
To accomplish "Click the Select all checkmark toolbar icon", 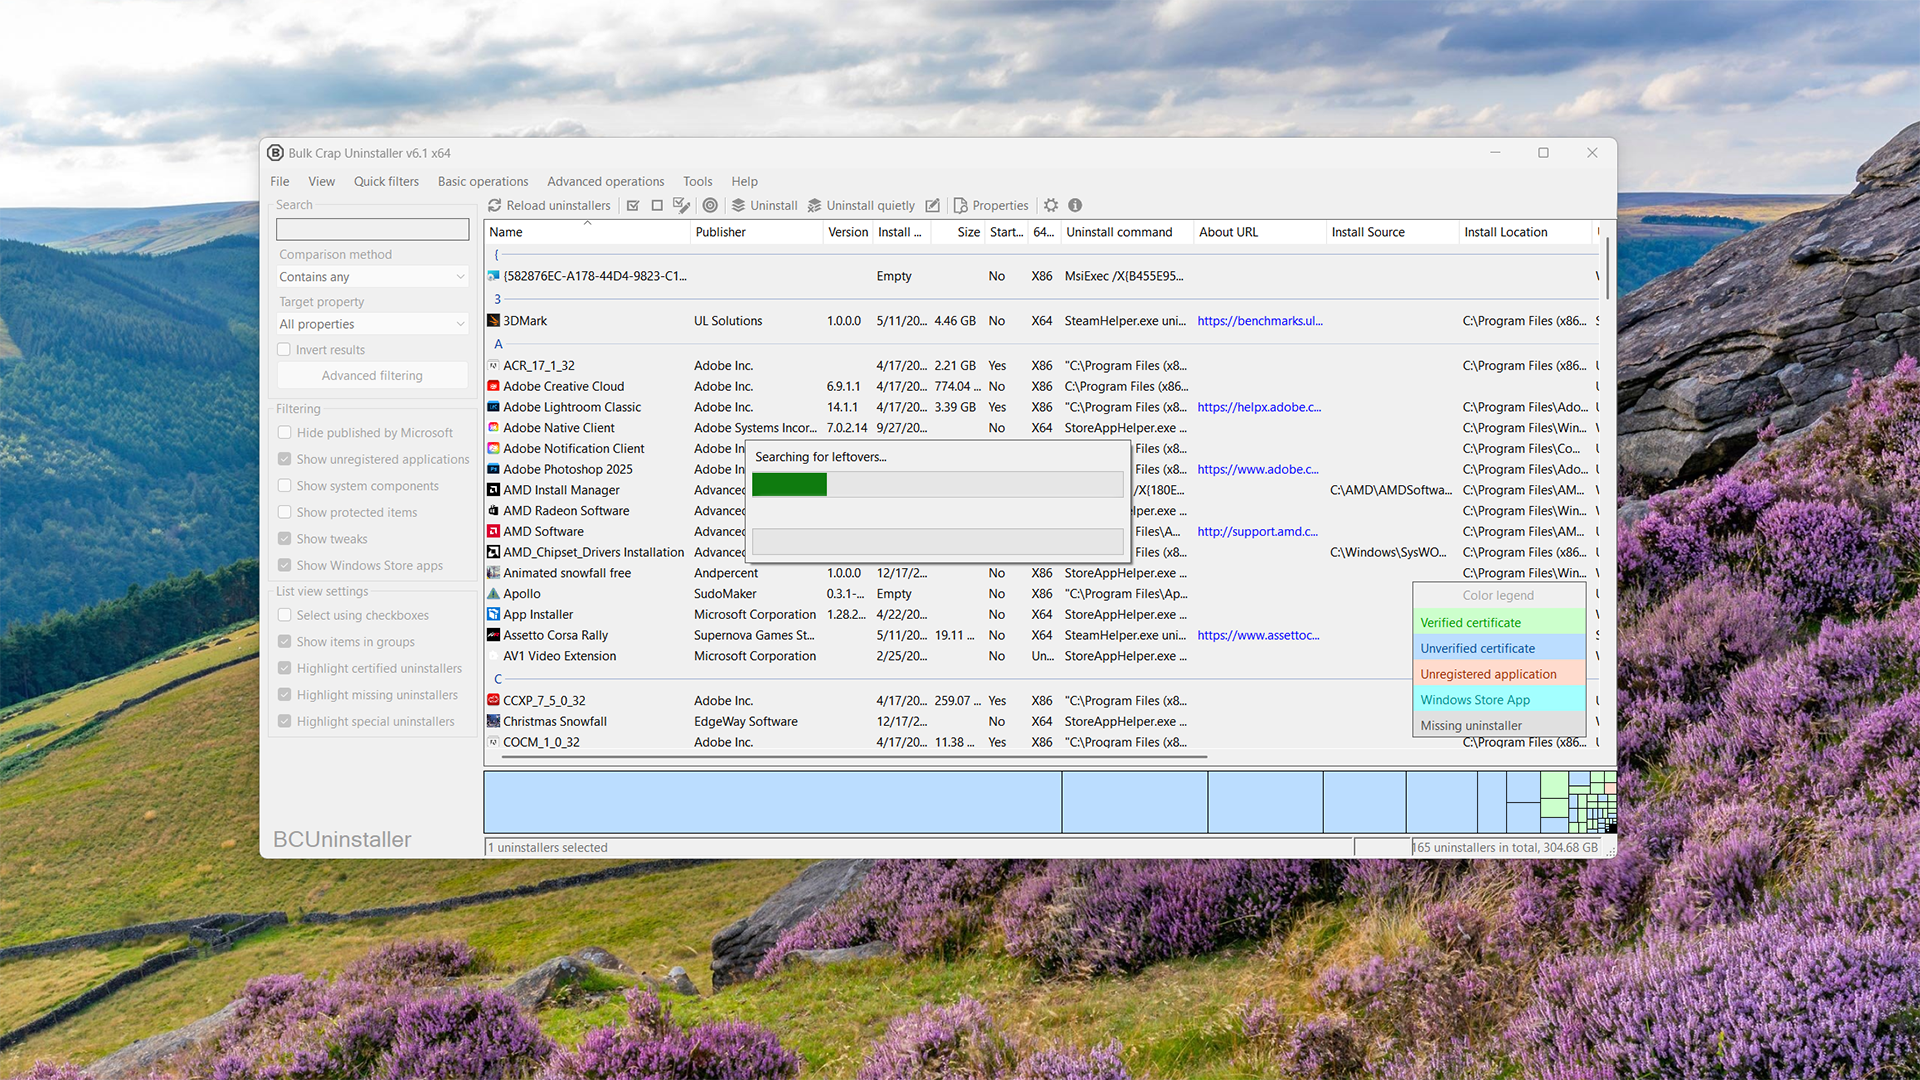I will pos(633,205).
